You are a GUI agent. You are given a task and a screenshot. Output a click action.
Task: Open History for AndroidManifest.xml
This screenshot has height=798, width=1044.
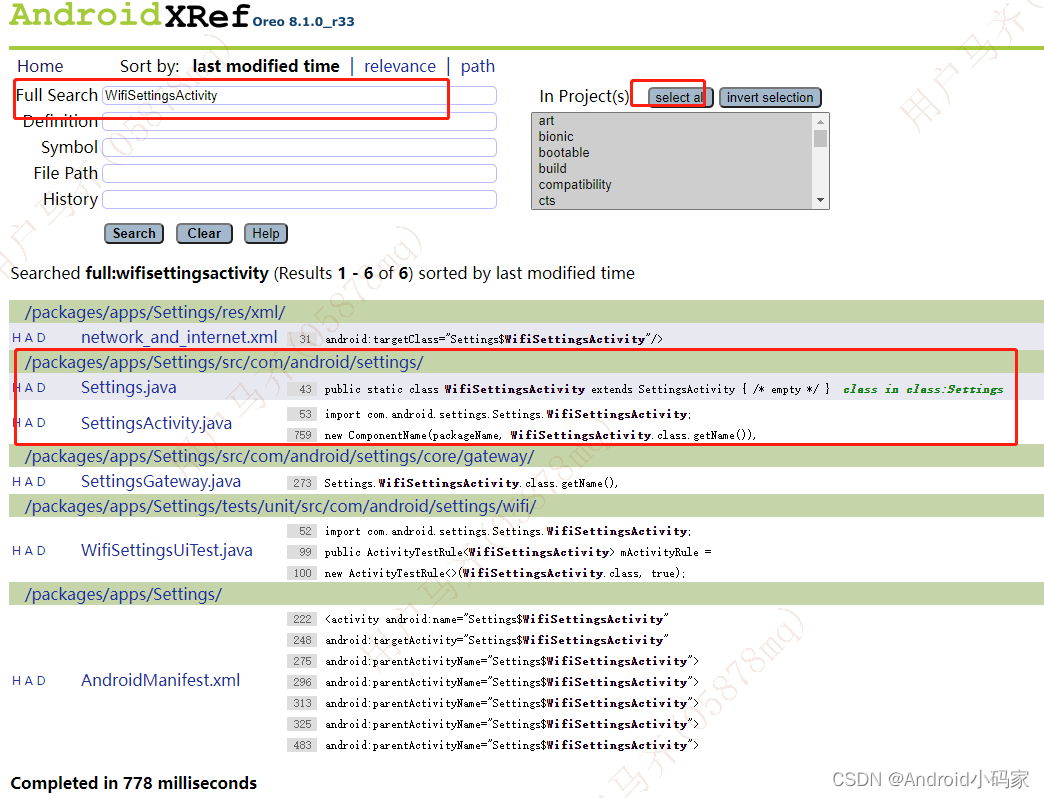click(x=17, y=680)
